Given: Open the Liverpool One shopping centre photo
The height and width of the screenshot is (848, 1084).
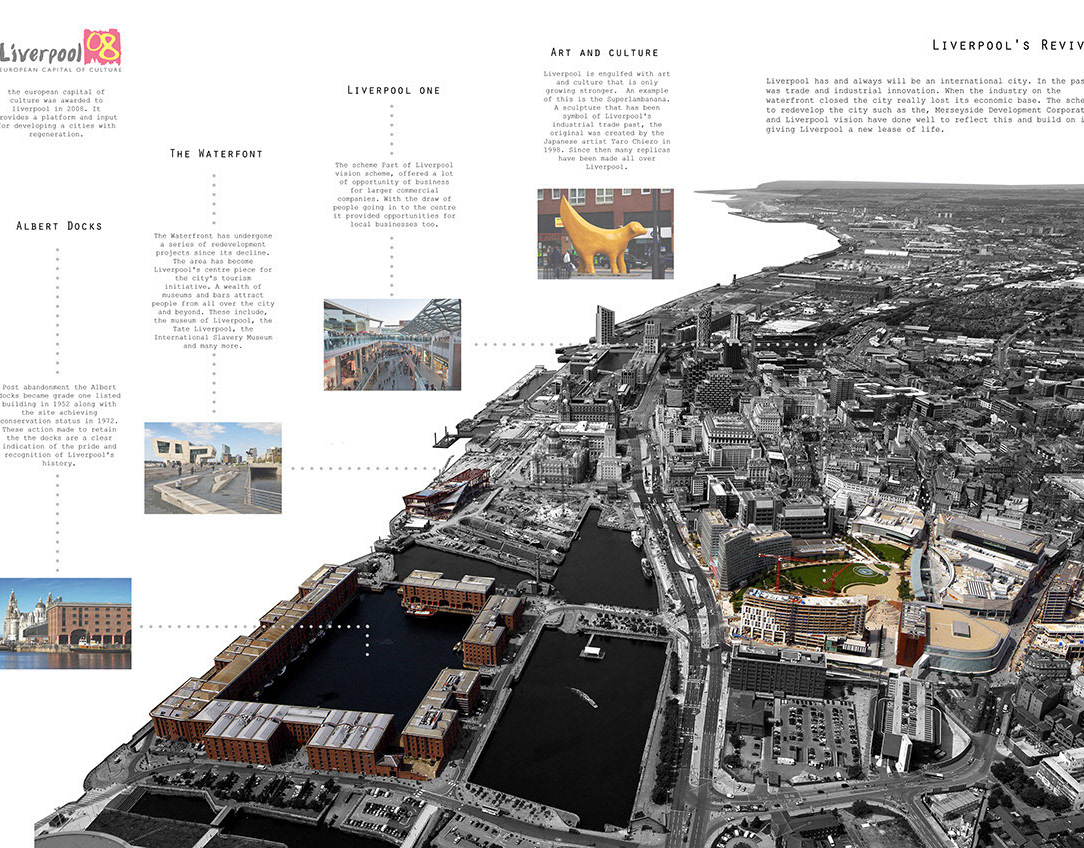Looking at the screenshot, I should (x=392, y=344).
